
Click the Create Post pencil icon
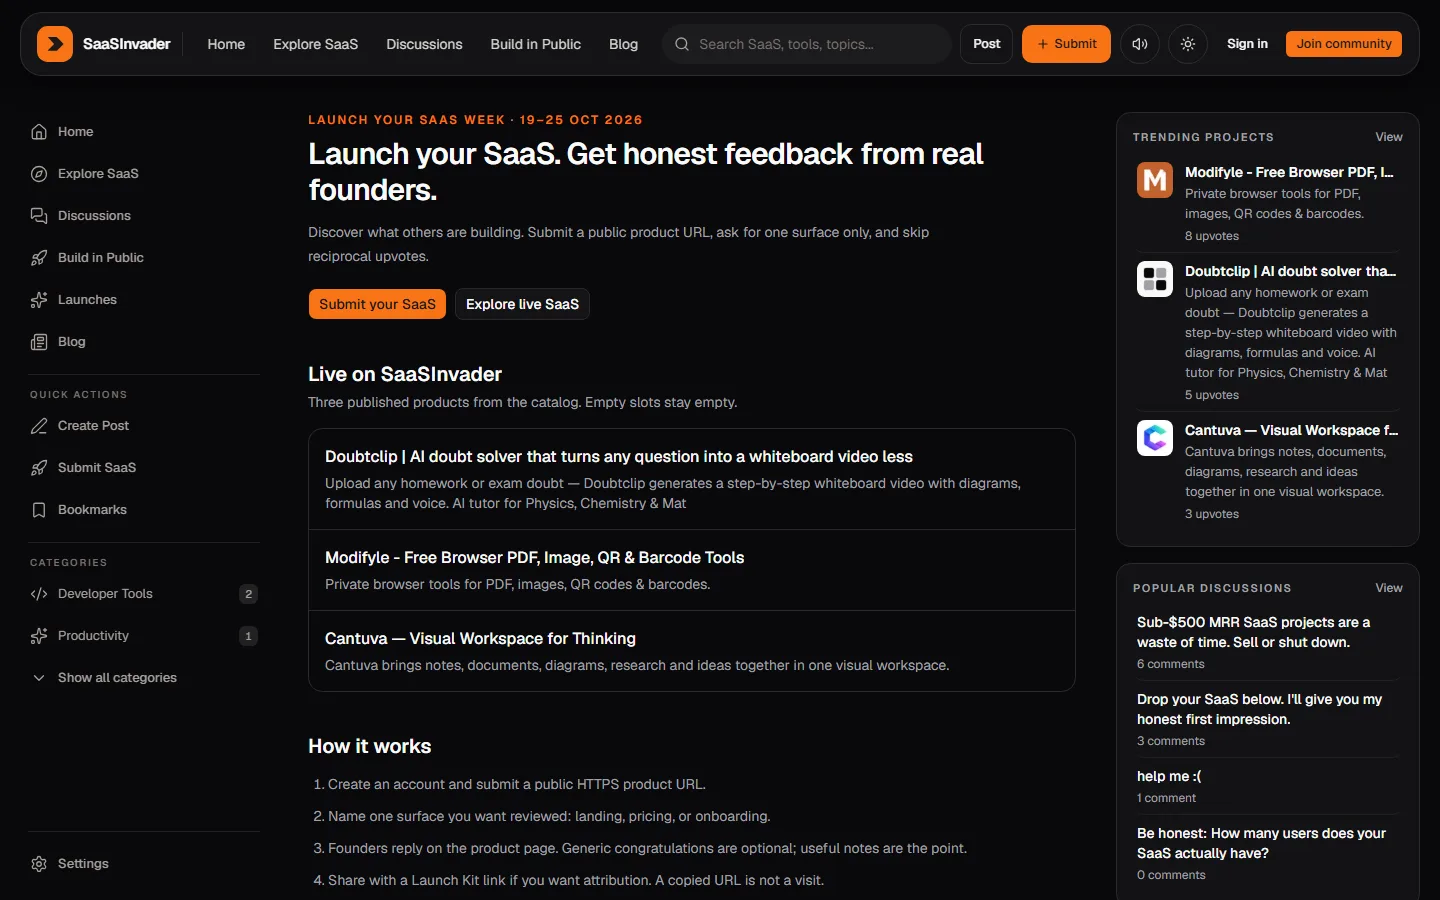tap(39, 426)
